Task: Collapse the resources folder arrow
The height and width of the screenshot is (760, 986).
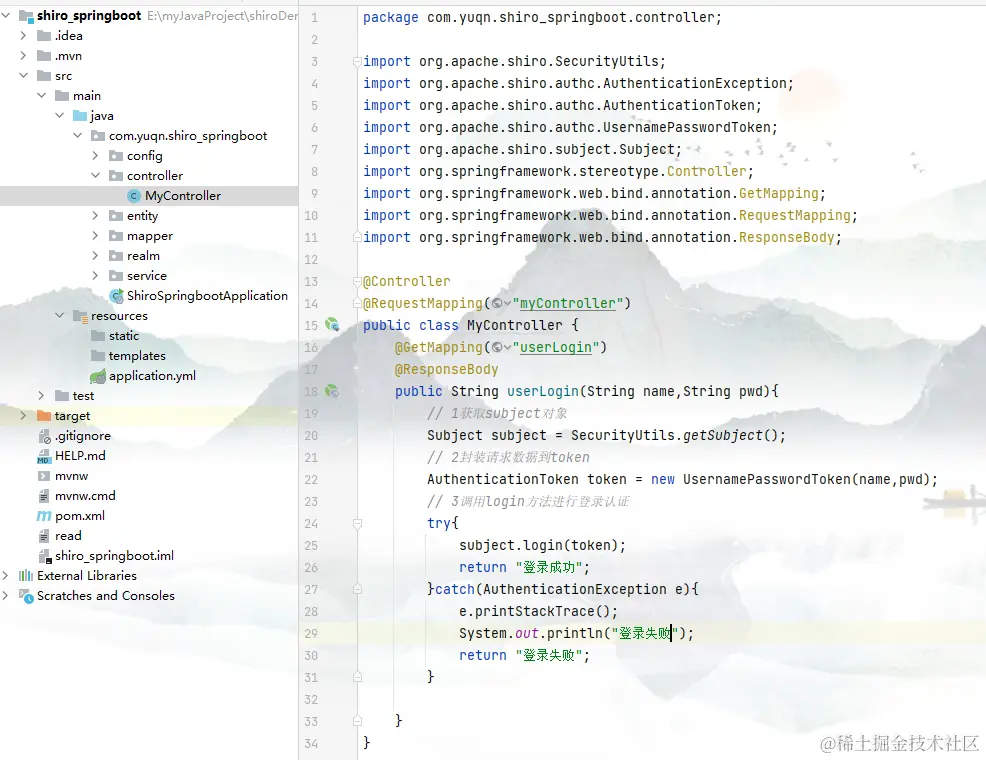Action: coord(59,316)
